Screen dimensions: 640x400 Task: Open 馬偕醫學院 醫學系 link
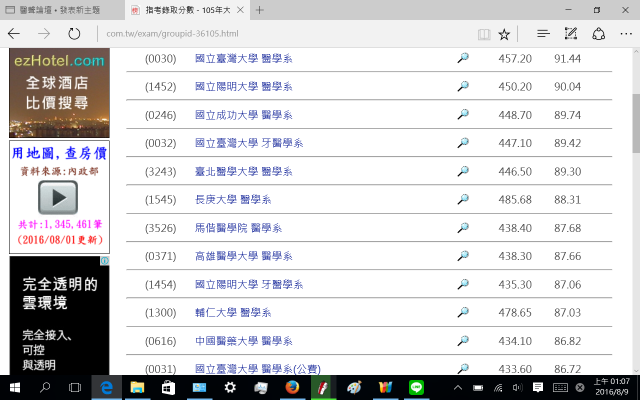click(x=238, y=228)
